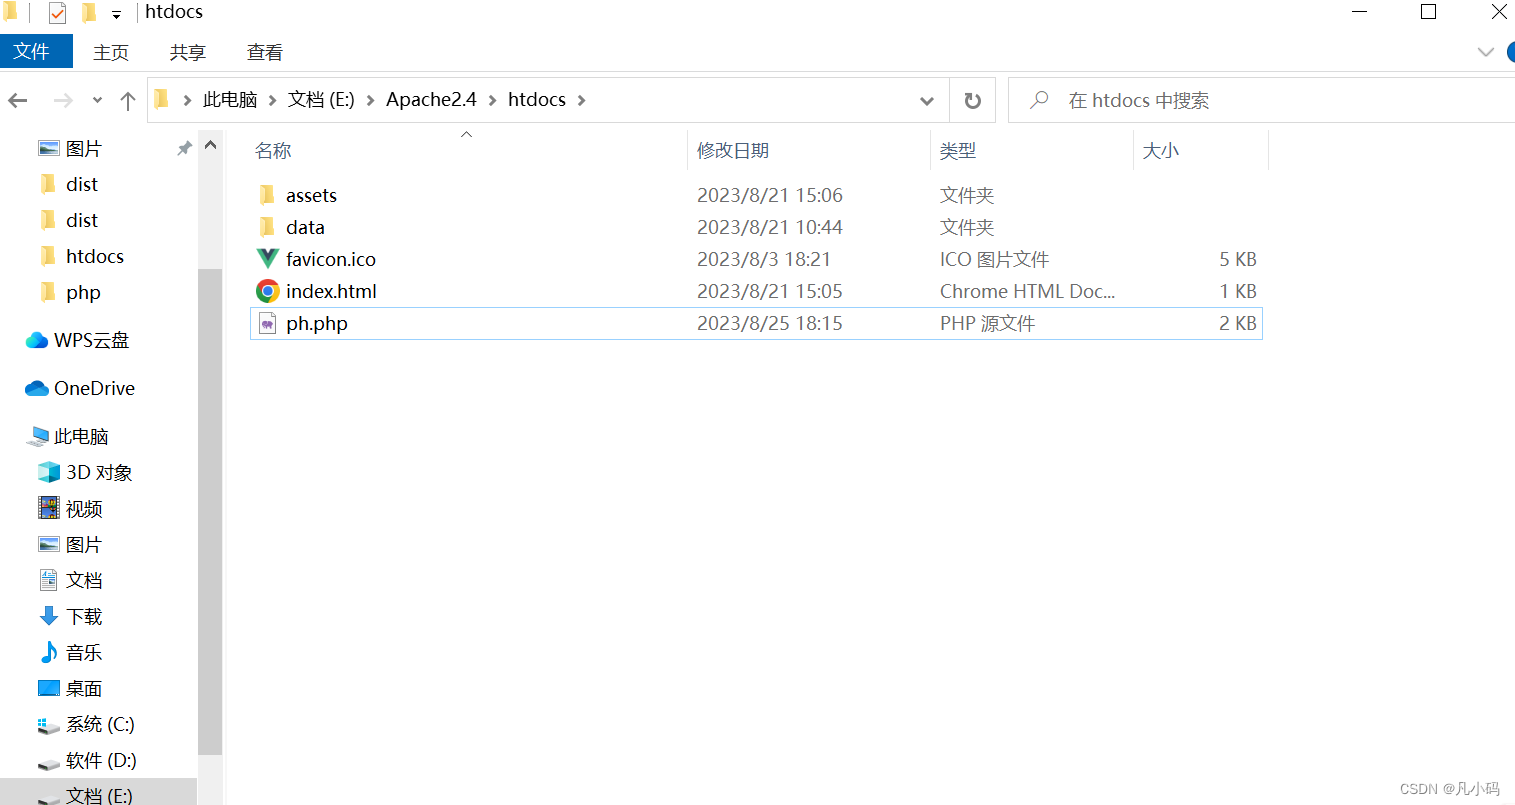Open OneDrive in the navigation pane
This screenshot has height=805, width=1515.
94,388
